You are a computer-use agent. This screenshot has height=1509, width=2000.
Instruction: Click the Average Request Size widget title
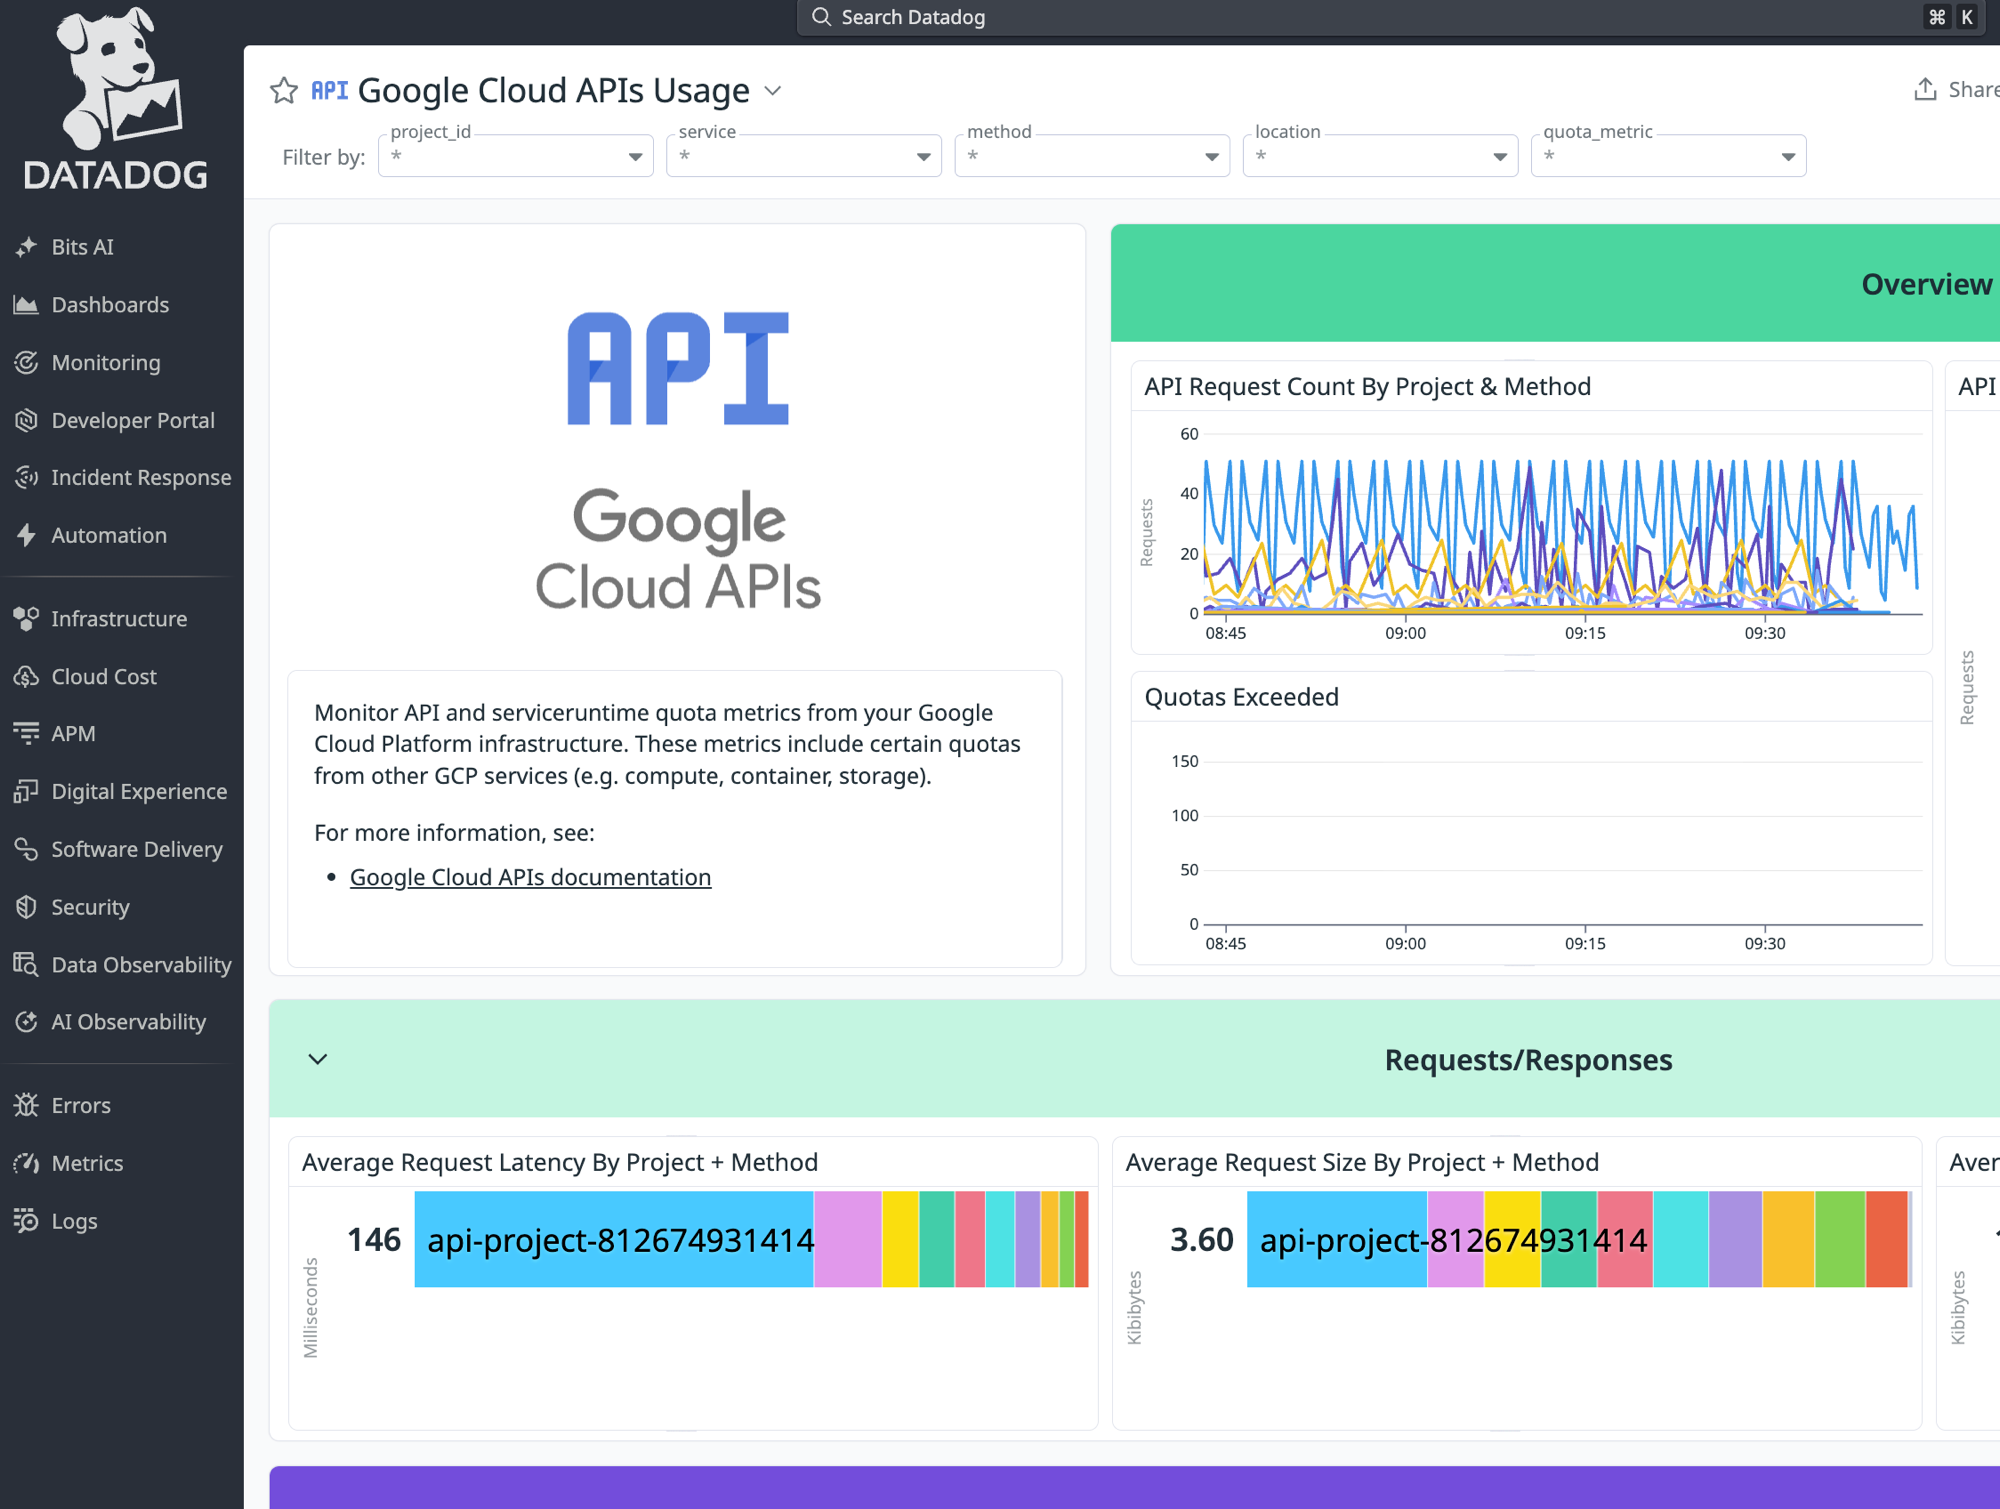1362,1162
